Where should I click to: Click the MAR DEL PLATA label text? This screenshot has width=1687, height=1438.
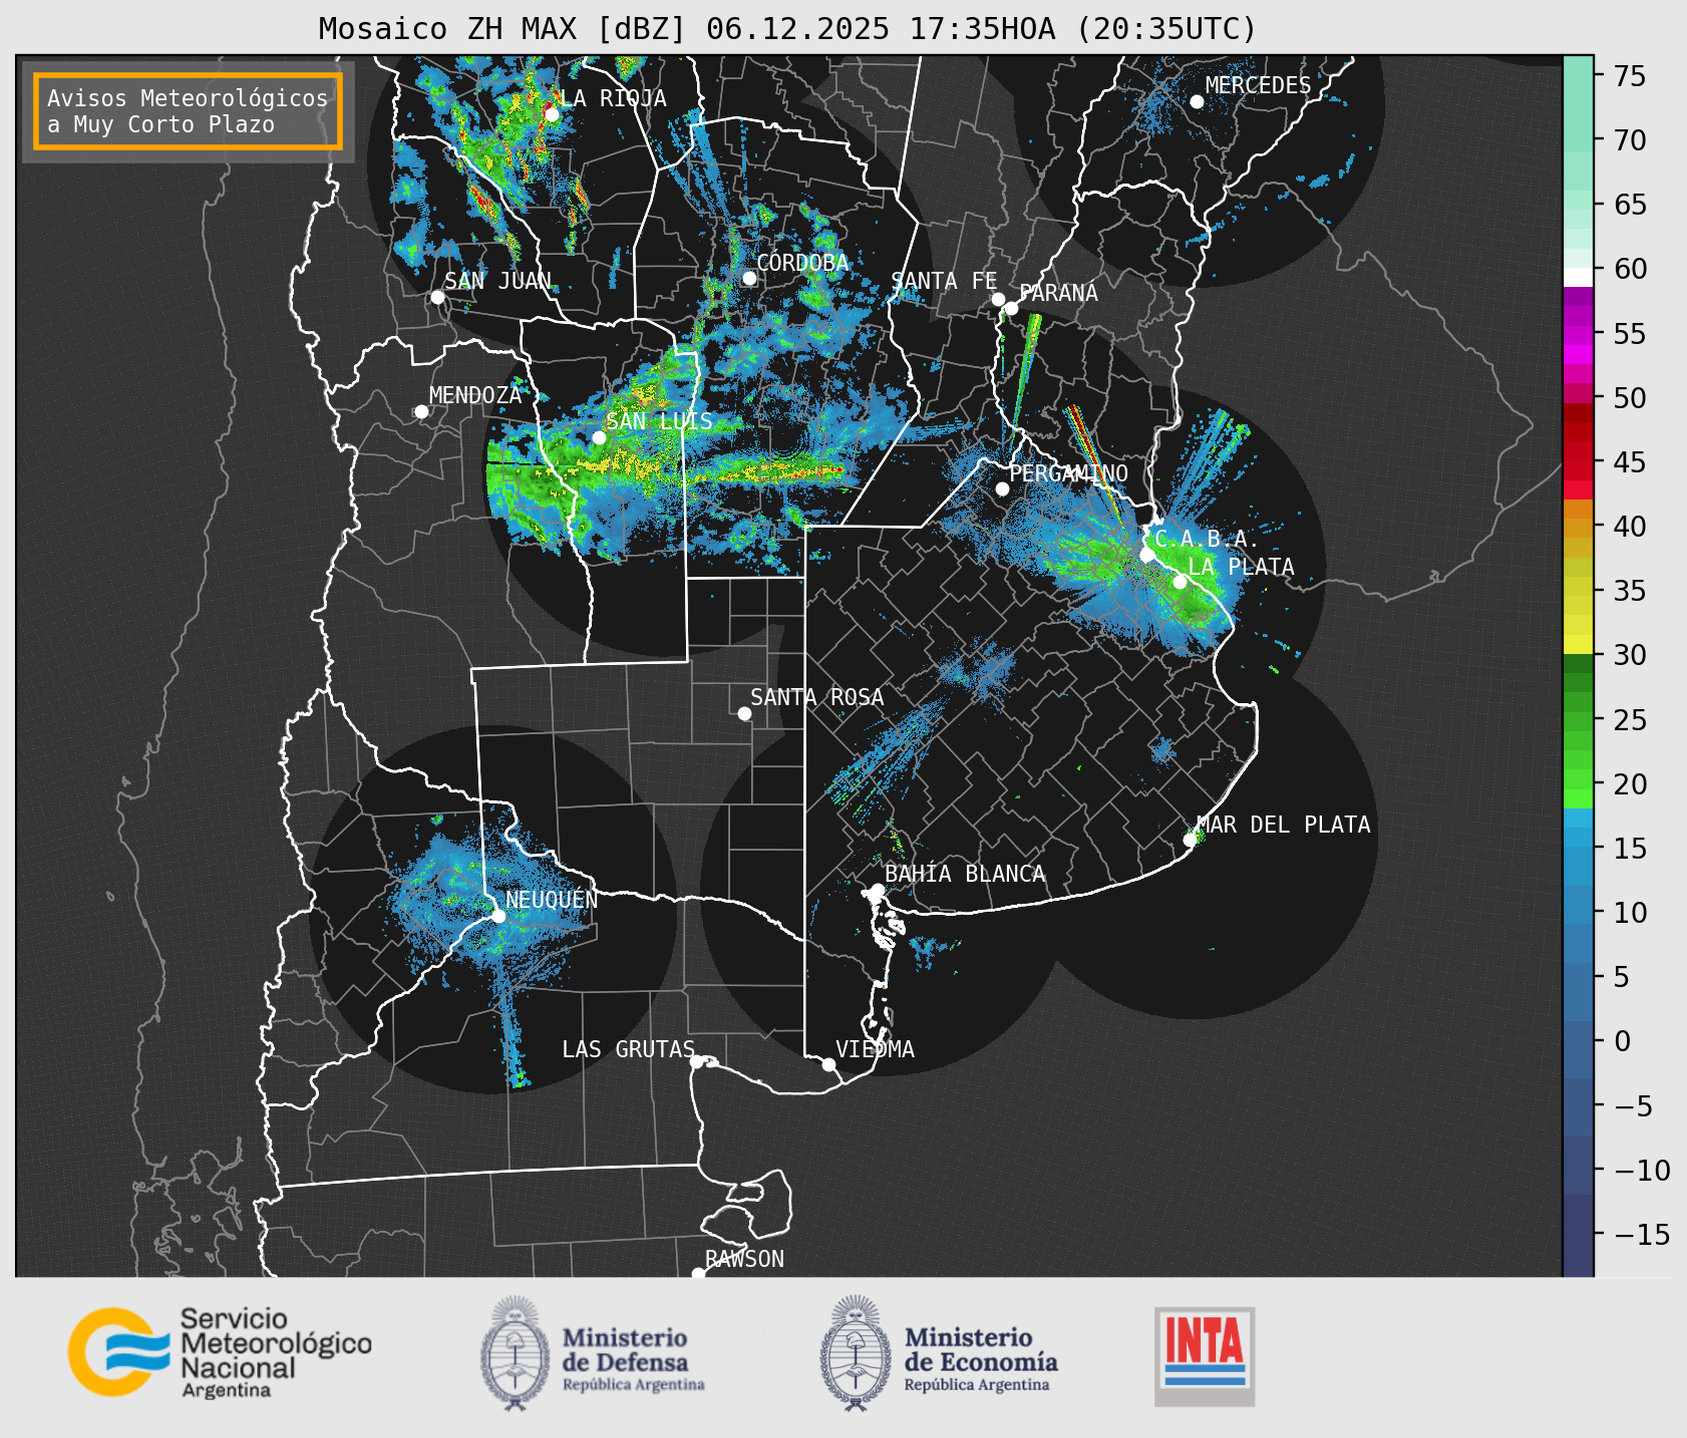tap(1283, 825)
